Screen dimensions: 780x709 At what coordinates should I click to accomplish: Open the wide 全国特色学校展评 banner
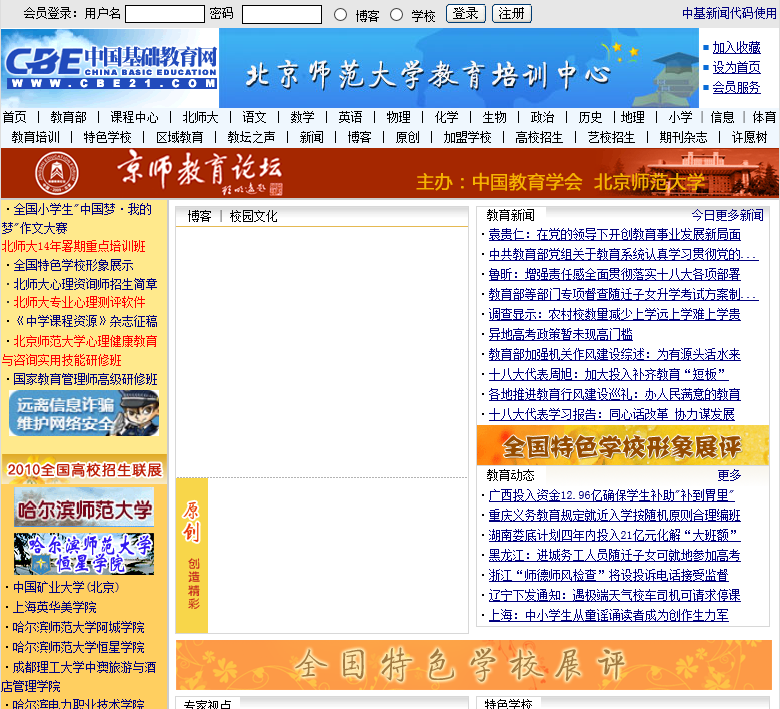(474, 665)
